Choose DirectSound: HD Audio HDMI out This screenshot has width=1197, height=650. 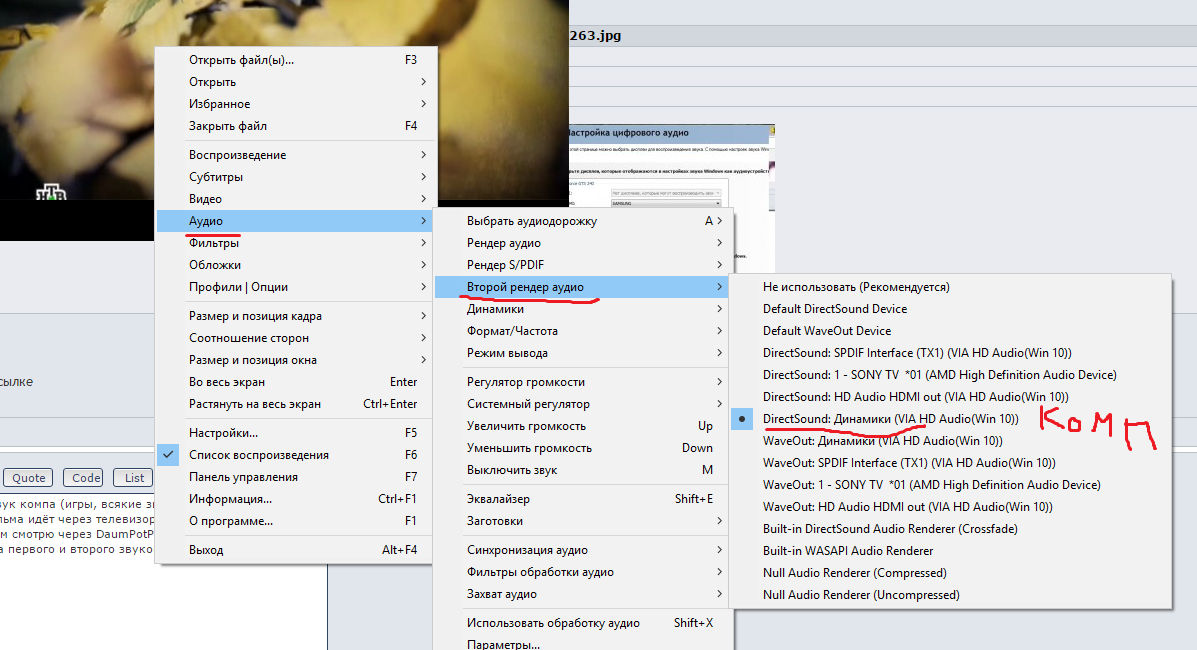click(x=950, y=397)
